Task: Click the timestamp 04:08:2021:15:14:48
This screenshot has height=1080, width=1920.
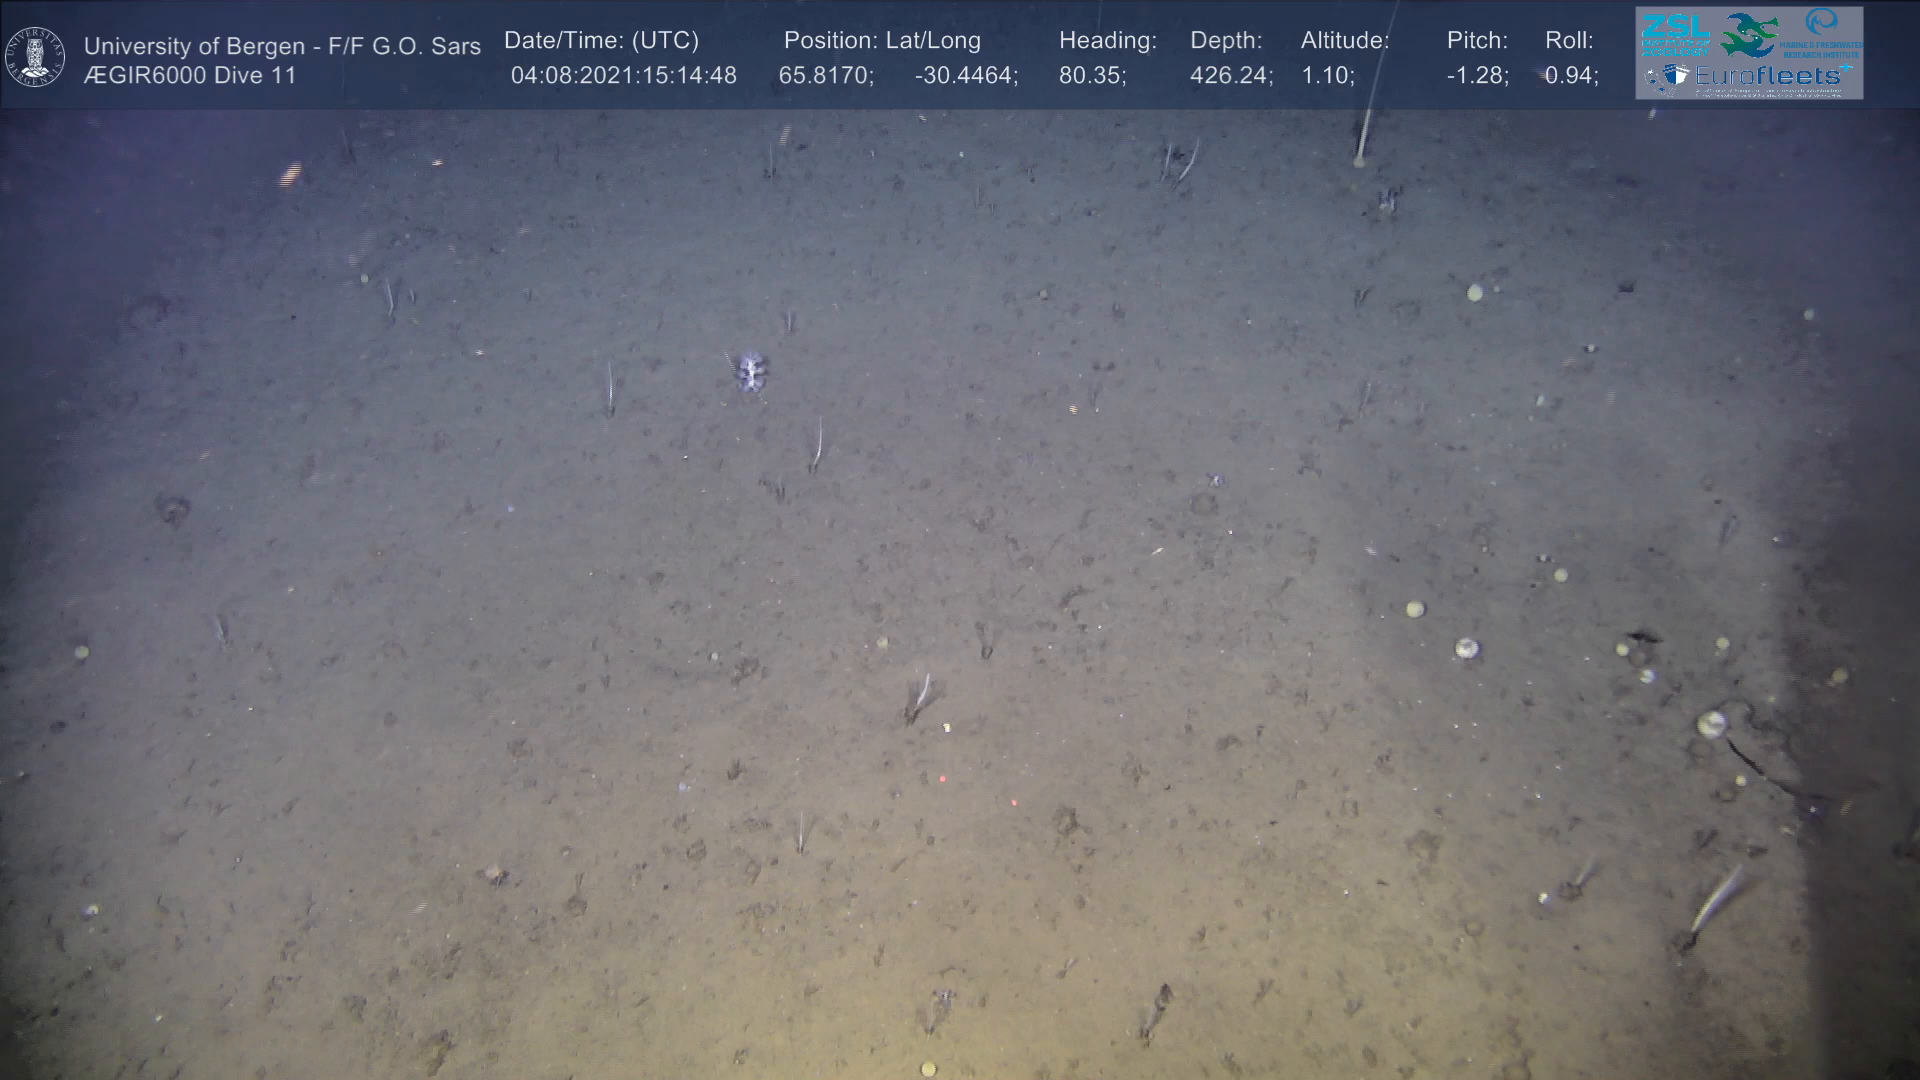Action: (x=623, y=76)
